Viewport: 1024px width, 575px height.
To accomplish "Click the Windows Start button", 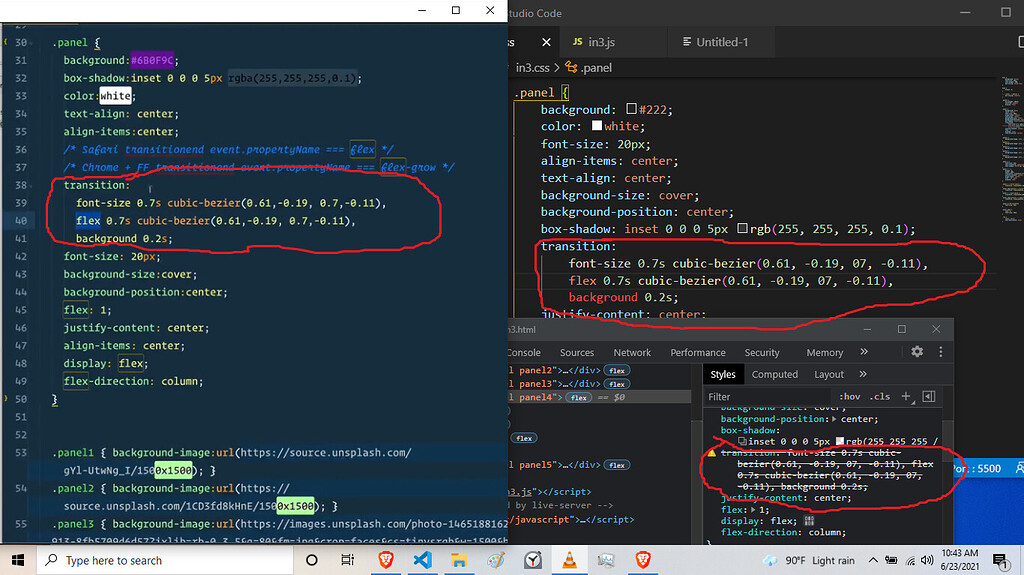I will [x=18, y=560].
